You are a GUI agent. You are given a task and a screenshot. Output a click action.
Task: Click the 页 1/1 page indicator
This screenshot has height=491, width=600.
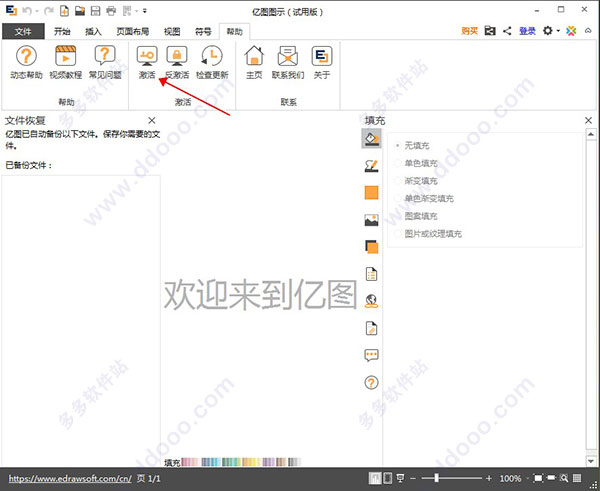149,479
